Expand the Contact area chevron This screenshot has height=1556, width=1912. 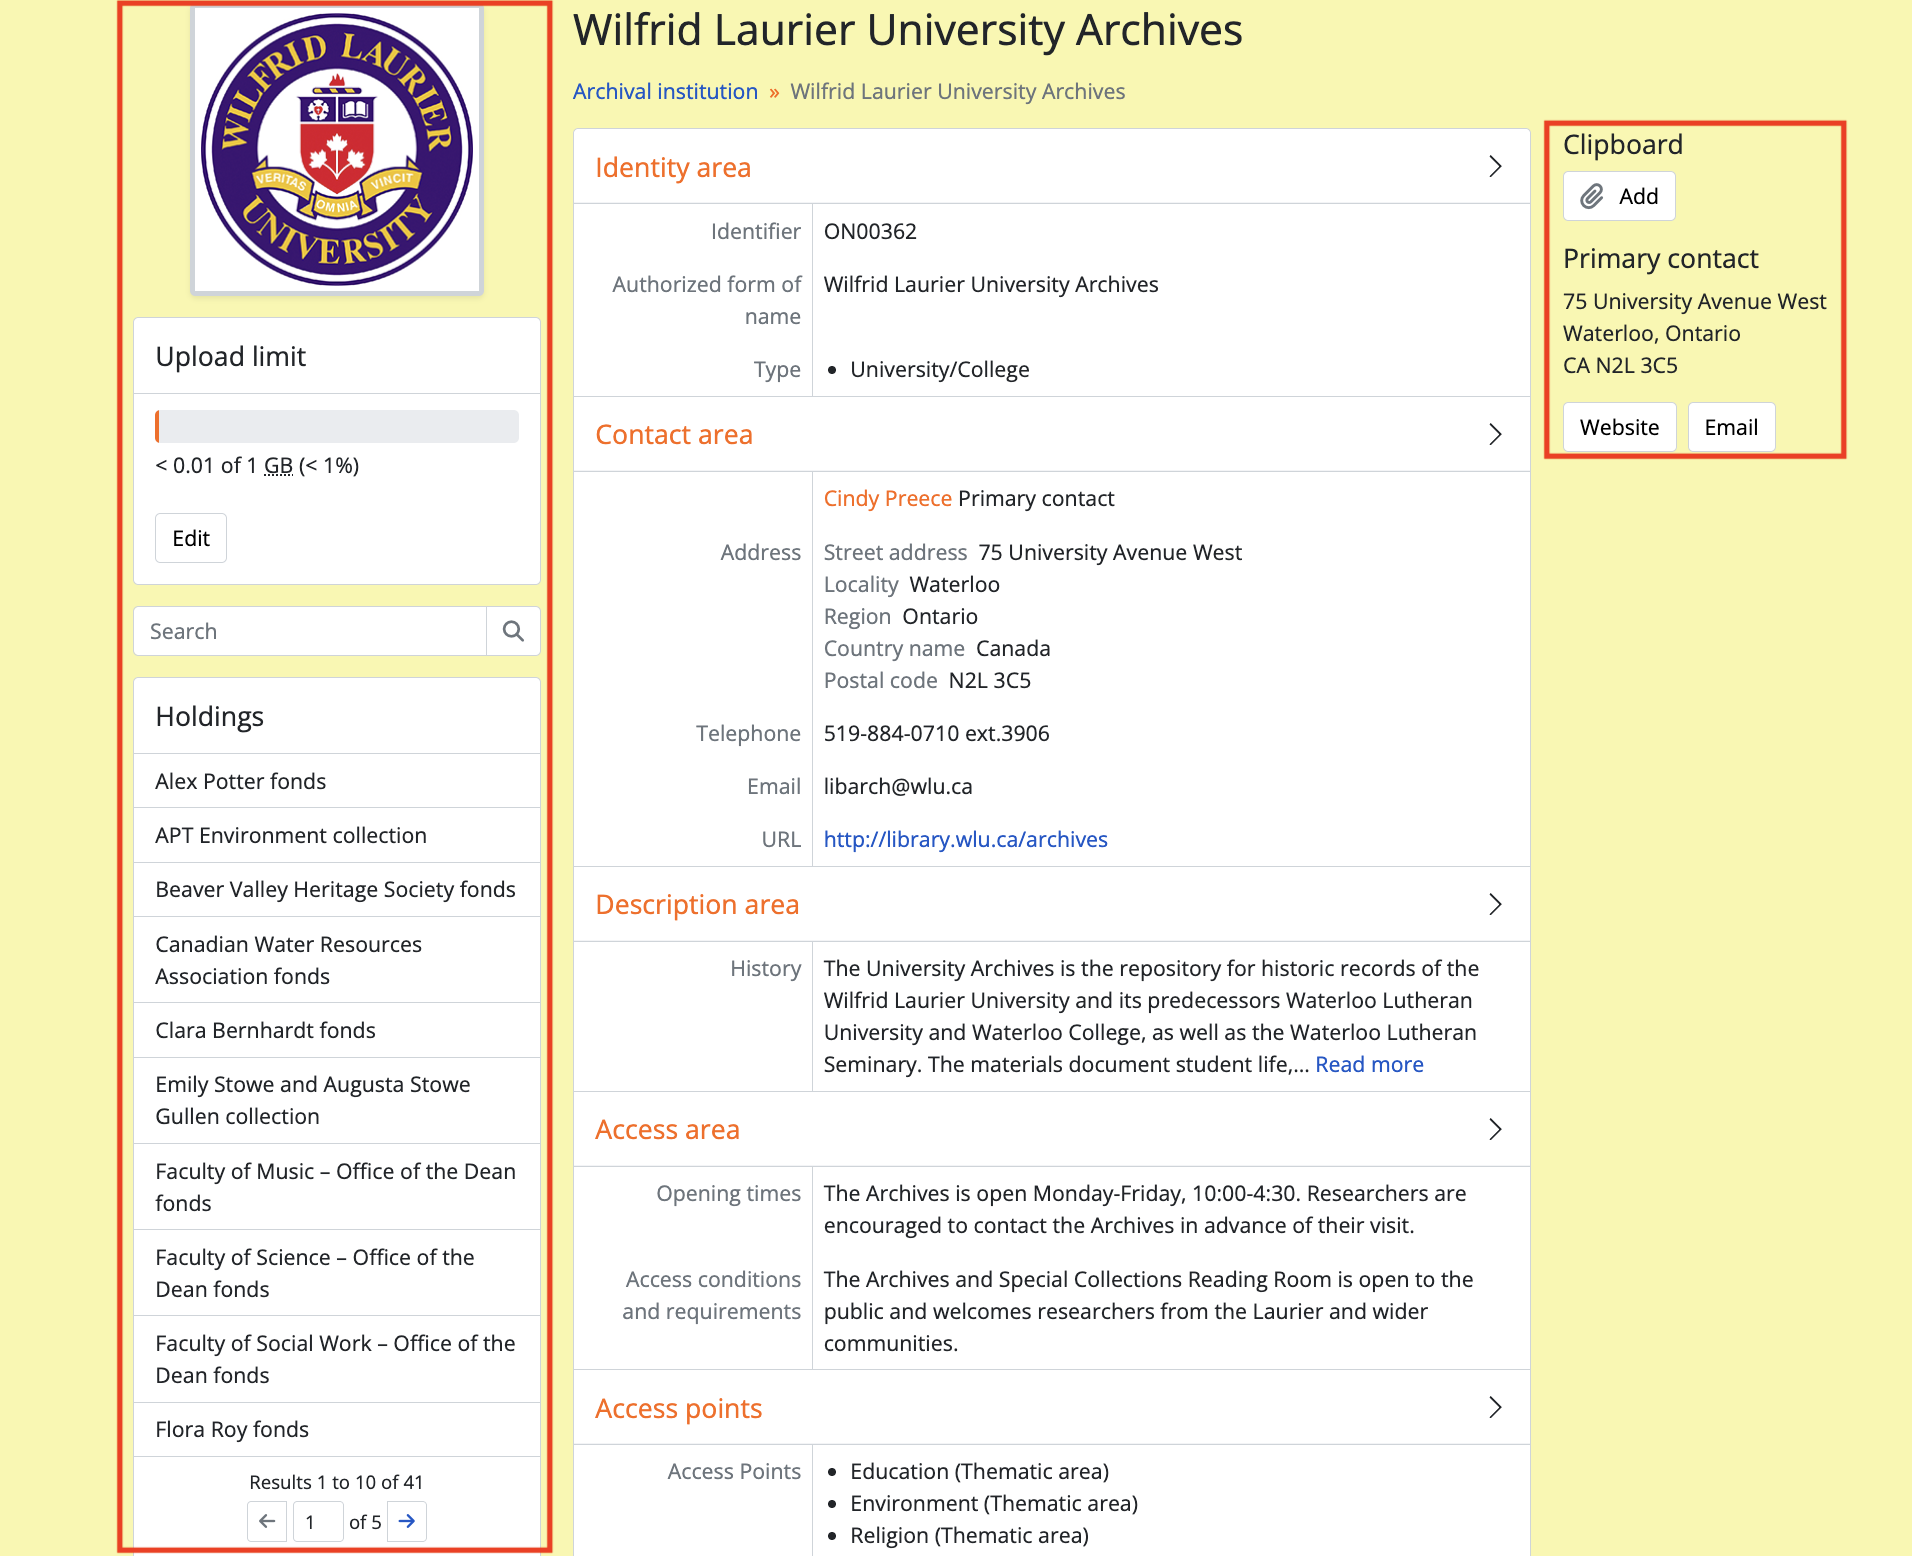click(x=1495, y=434)
